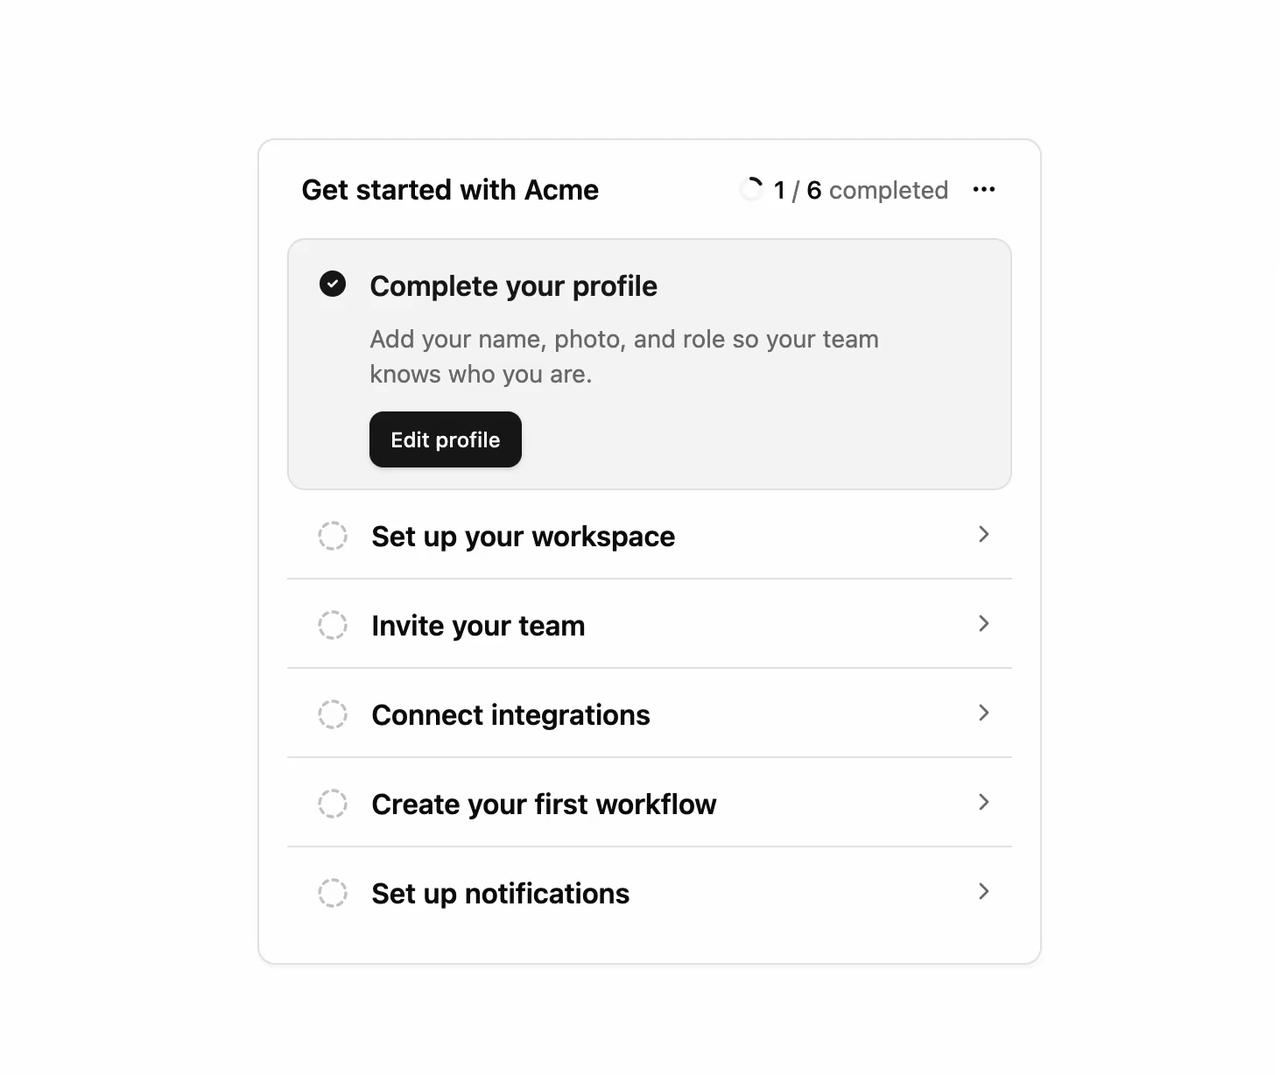Click the 1 / 6 completed progress text
1280x1075 pixels.
pyautogui.click(x=861, y=190)
